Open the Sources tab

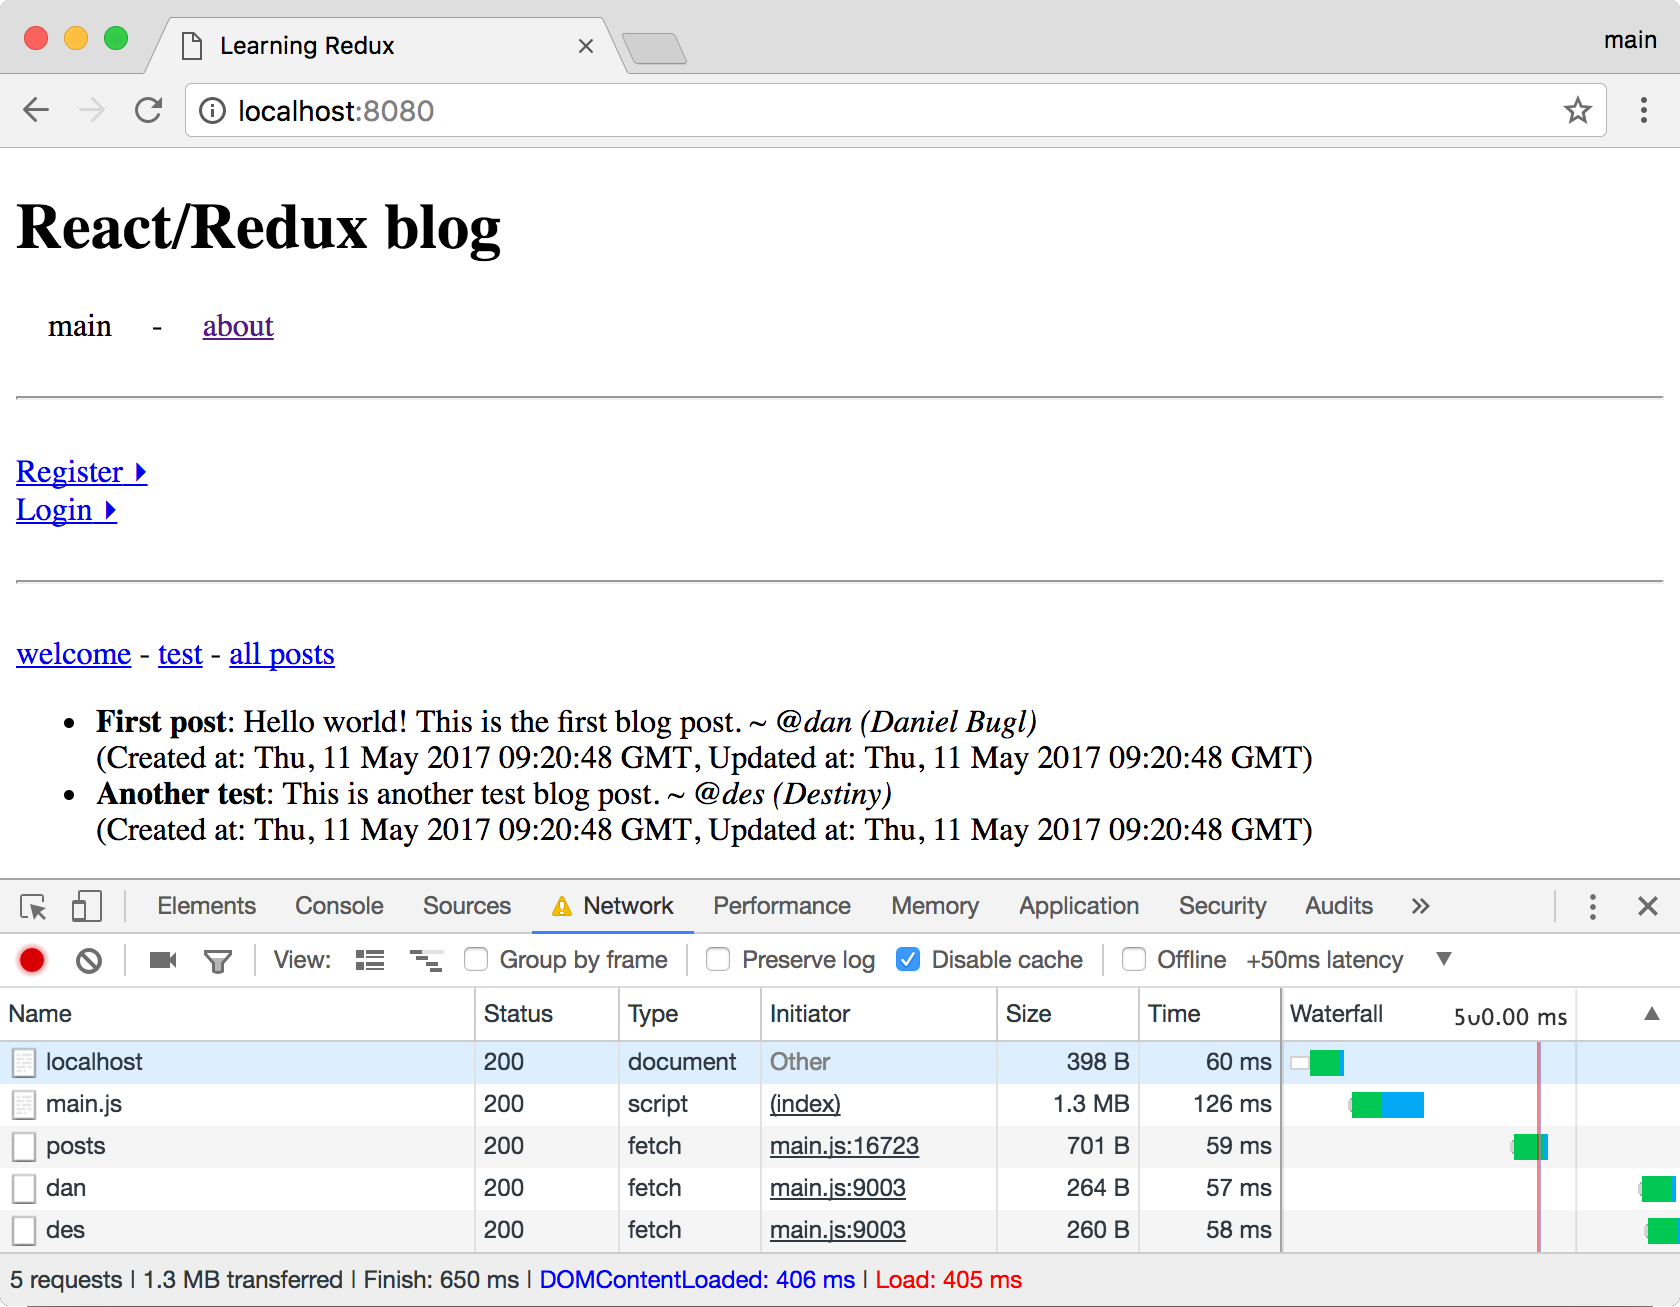[x=467, y=906]
